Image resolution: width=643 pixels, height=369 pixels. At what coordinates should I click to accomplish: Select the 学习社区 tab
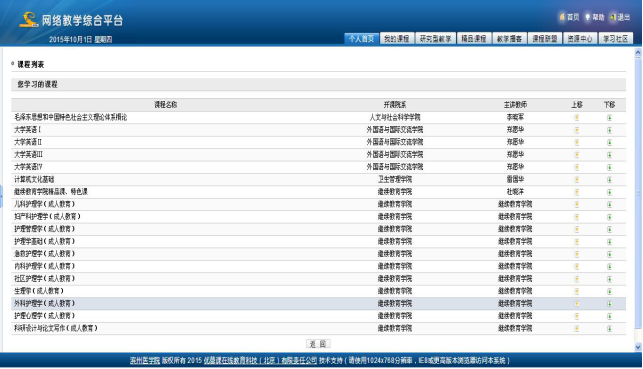(616, 39)
